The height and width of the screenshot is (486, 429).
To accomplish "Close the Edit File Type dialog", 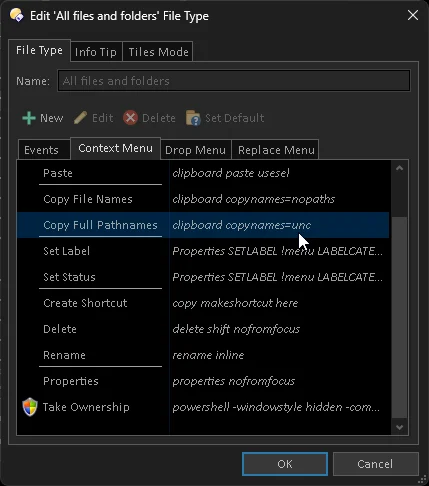I will pos(413,15).
